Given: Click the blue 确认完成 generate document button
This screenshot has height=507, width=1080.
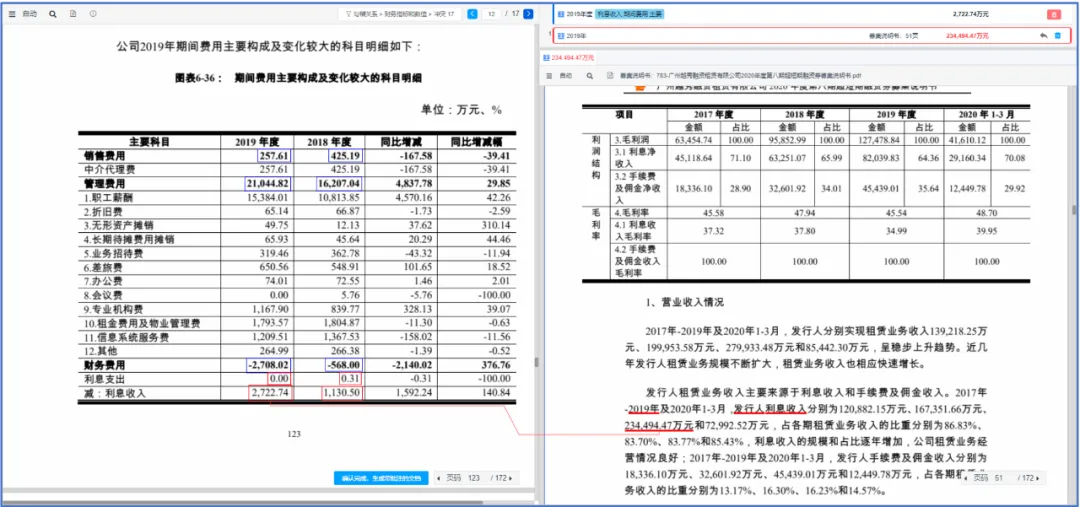Looking at the screenshot, I should 381,478.
